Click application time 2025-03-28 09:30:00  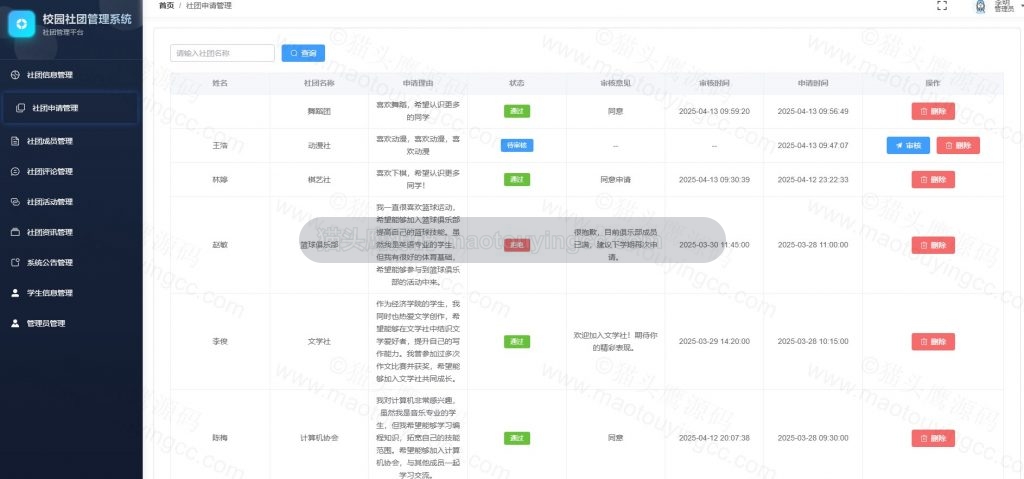point(812,438)
